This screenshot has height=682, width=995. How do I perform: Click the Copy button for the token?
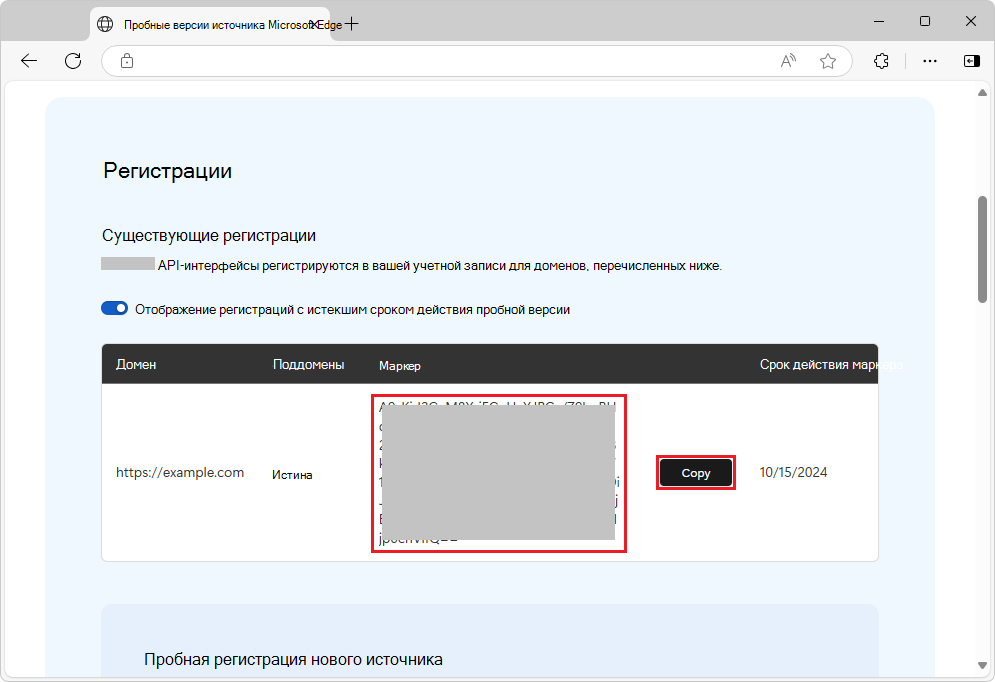tap(695, 471)
